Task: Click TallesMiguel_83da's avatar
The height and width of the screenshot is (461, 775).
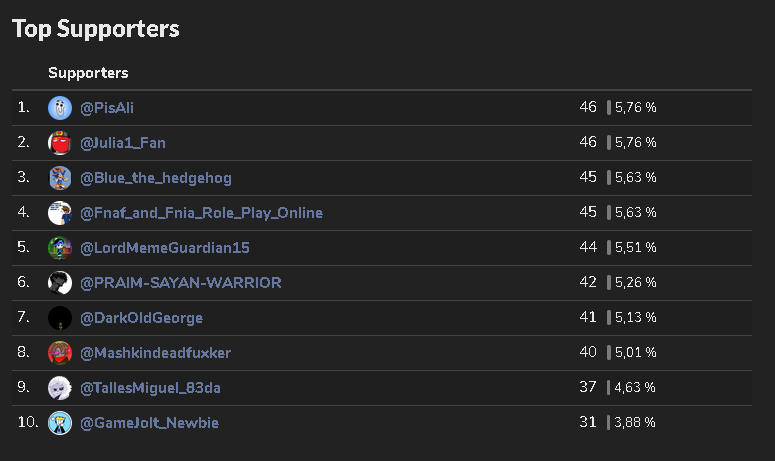Action: pos(60,388)
